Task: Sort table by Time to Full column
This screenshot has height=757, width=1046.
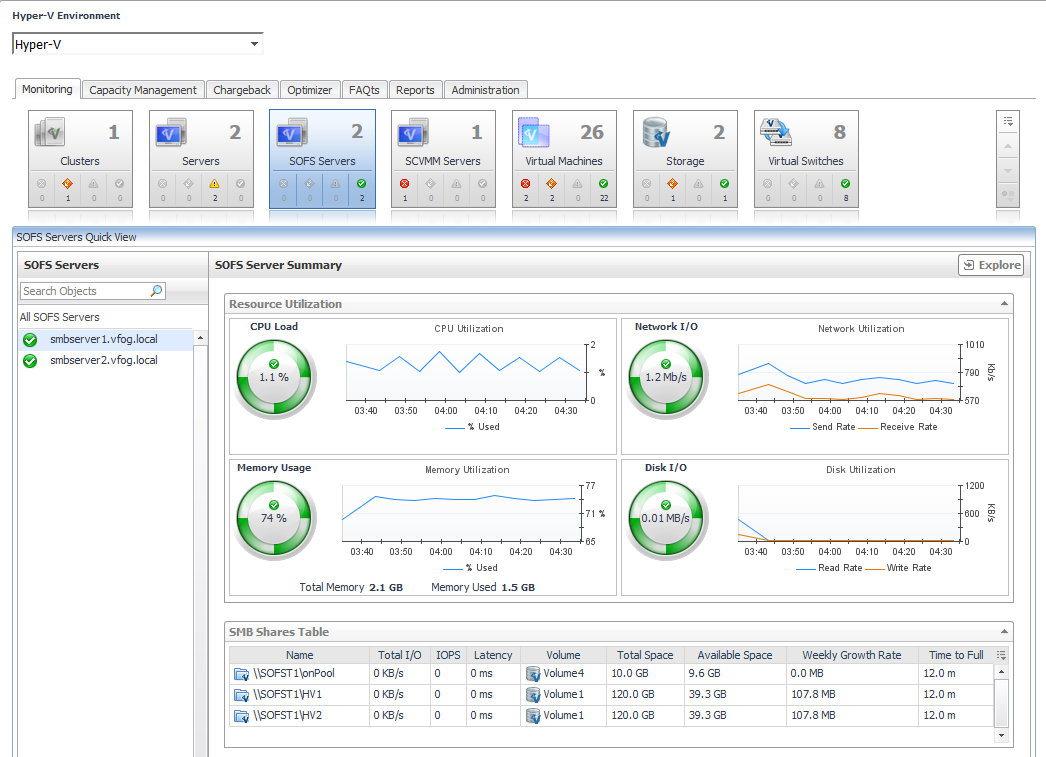Action: 956,655
